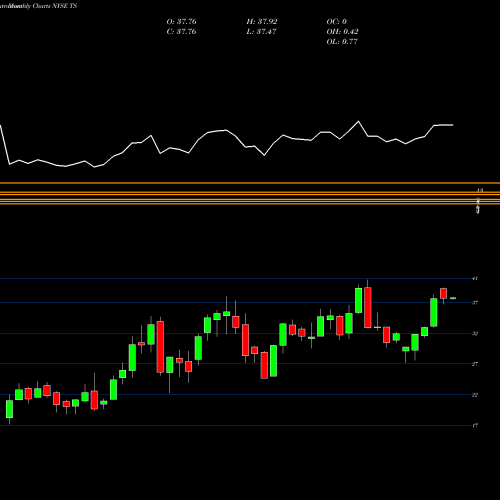Click the price axis label '17'
Viewport: 500px width, 500px height.
point(475,425)
